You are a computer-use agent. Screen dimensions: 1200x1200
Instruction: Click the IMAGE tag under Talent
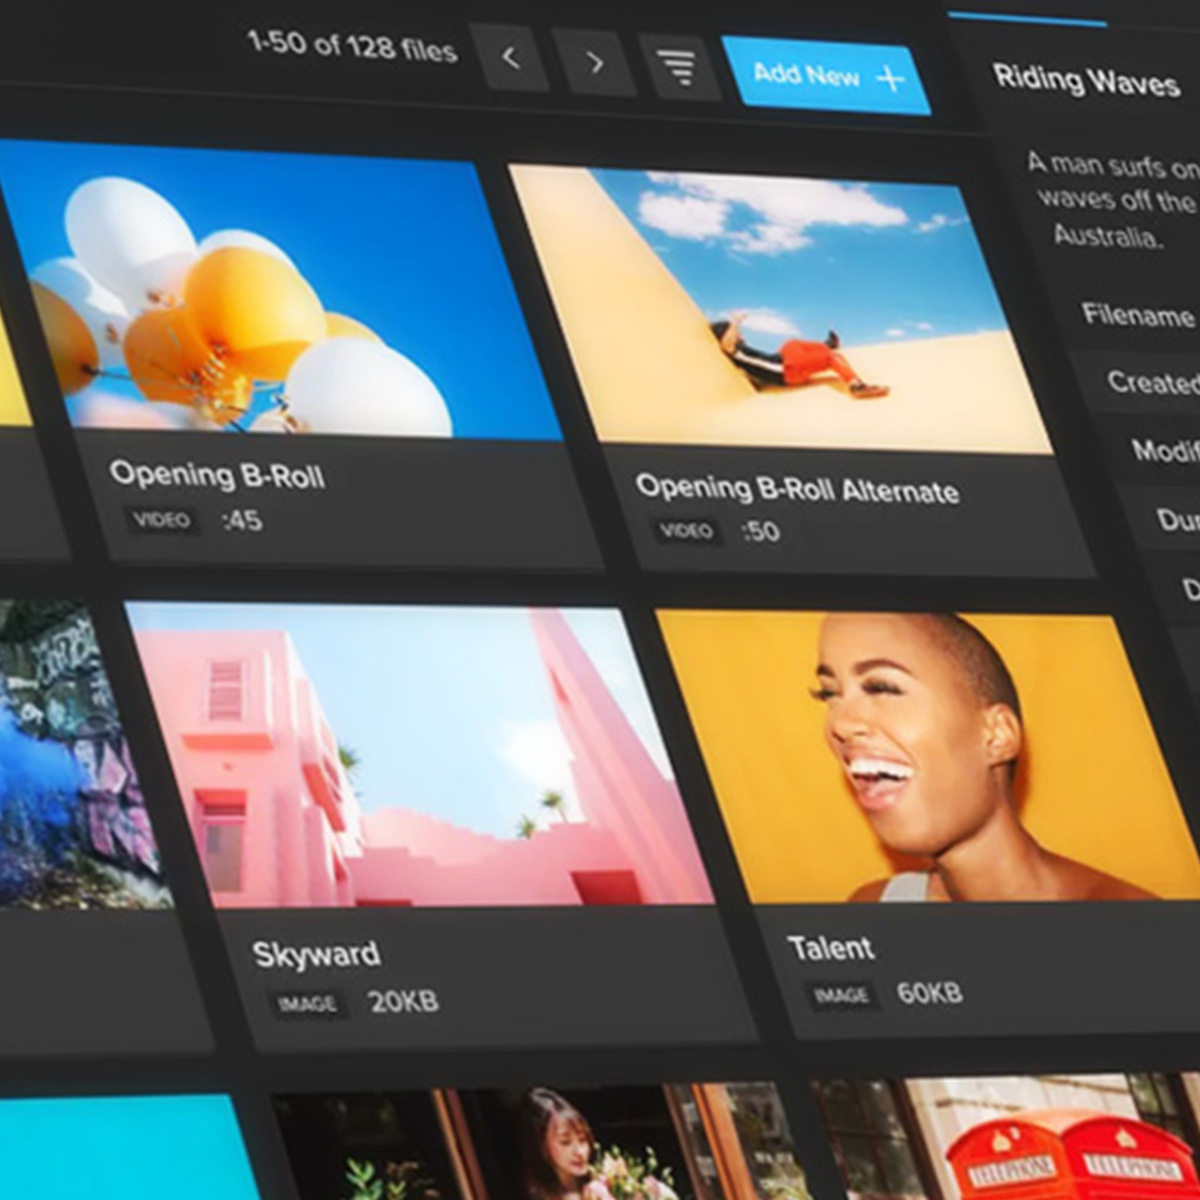point(841,994)
